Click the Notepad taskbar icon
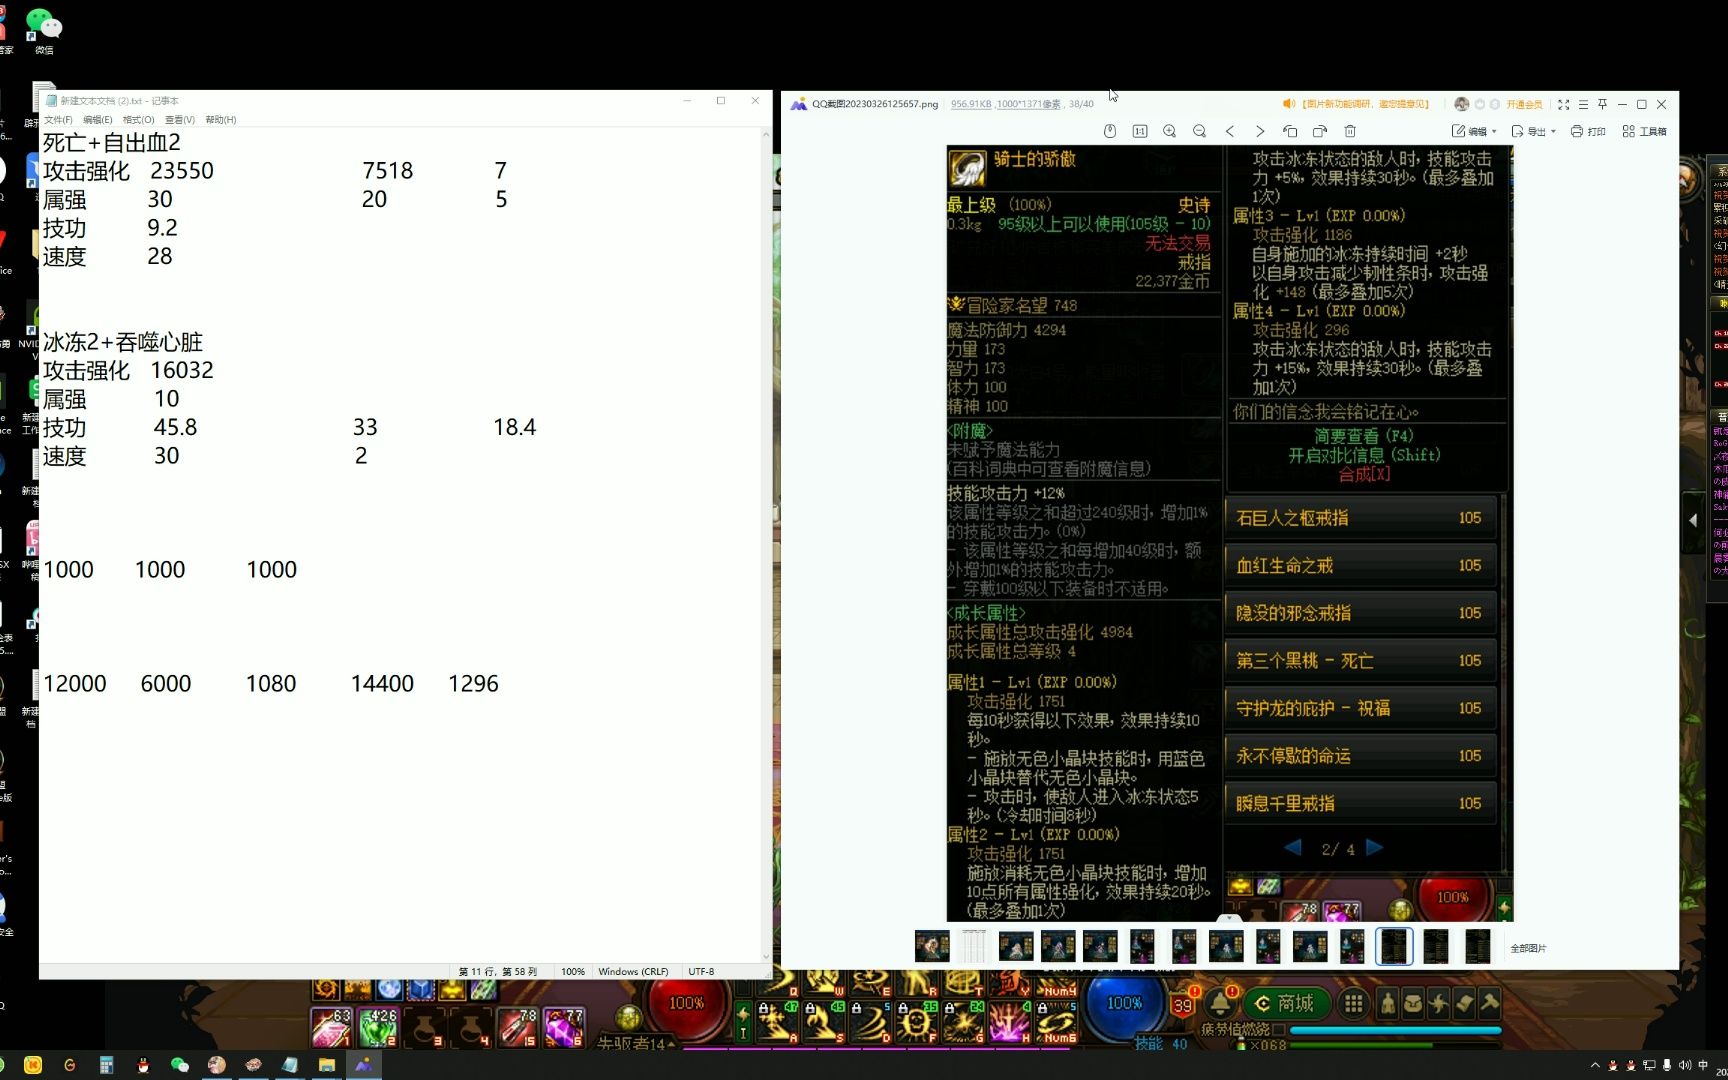1728x1080 pixels. (290, 1065)
